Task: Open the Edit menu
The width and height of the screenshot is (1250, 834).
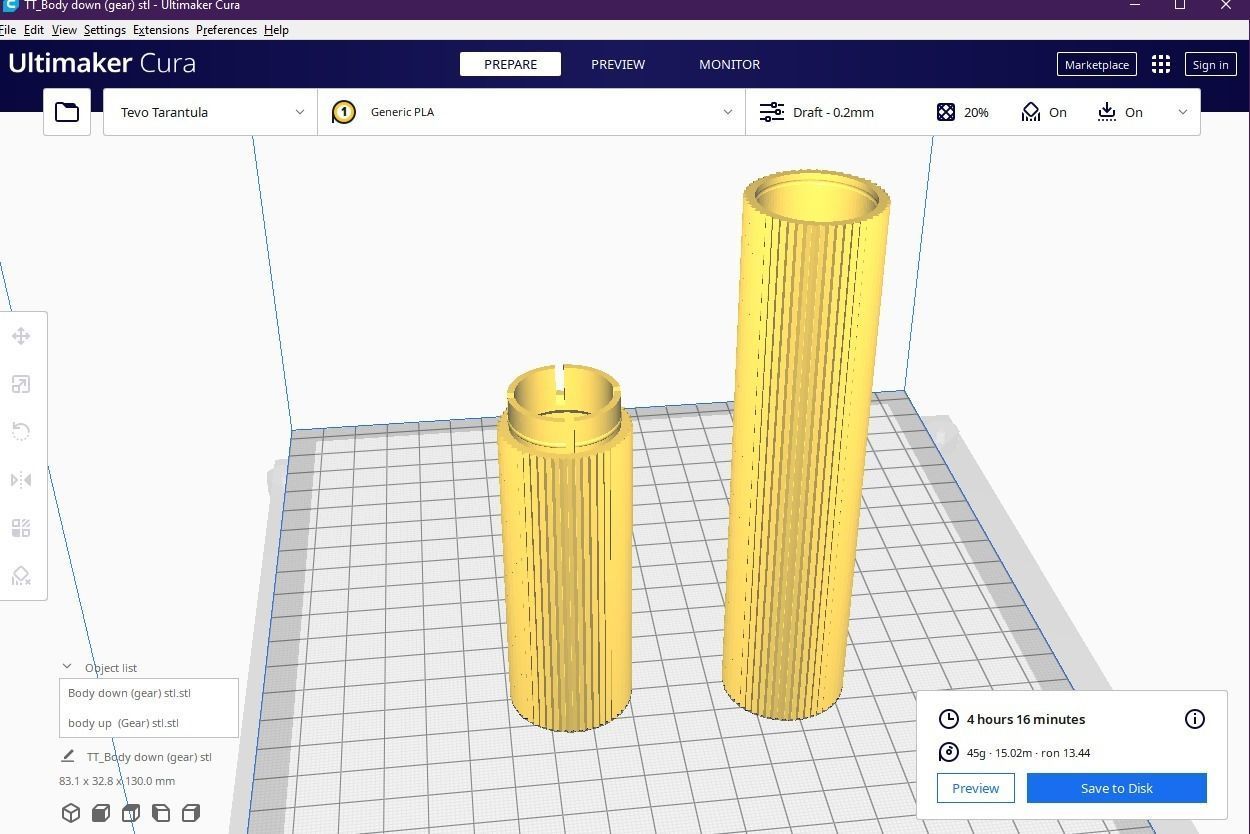Action: click(34, 30)
